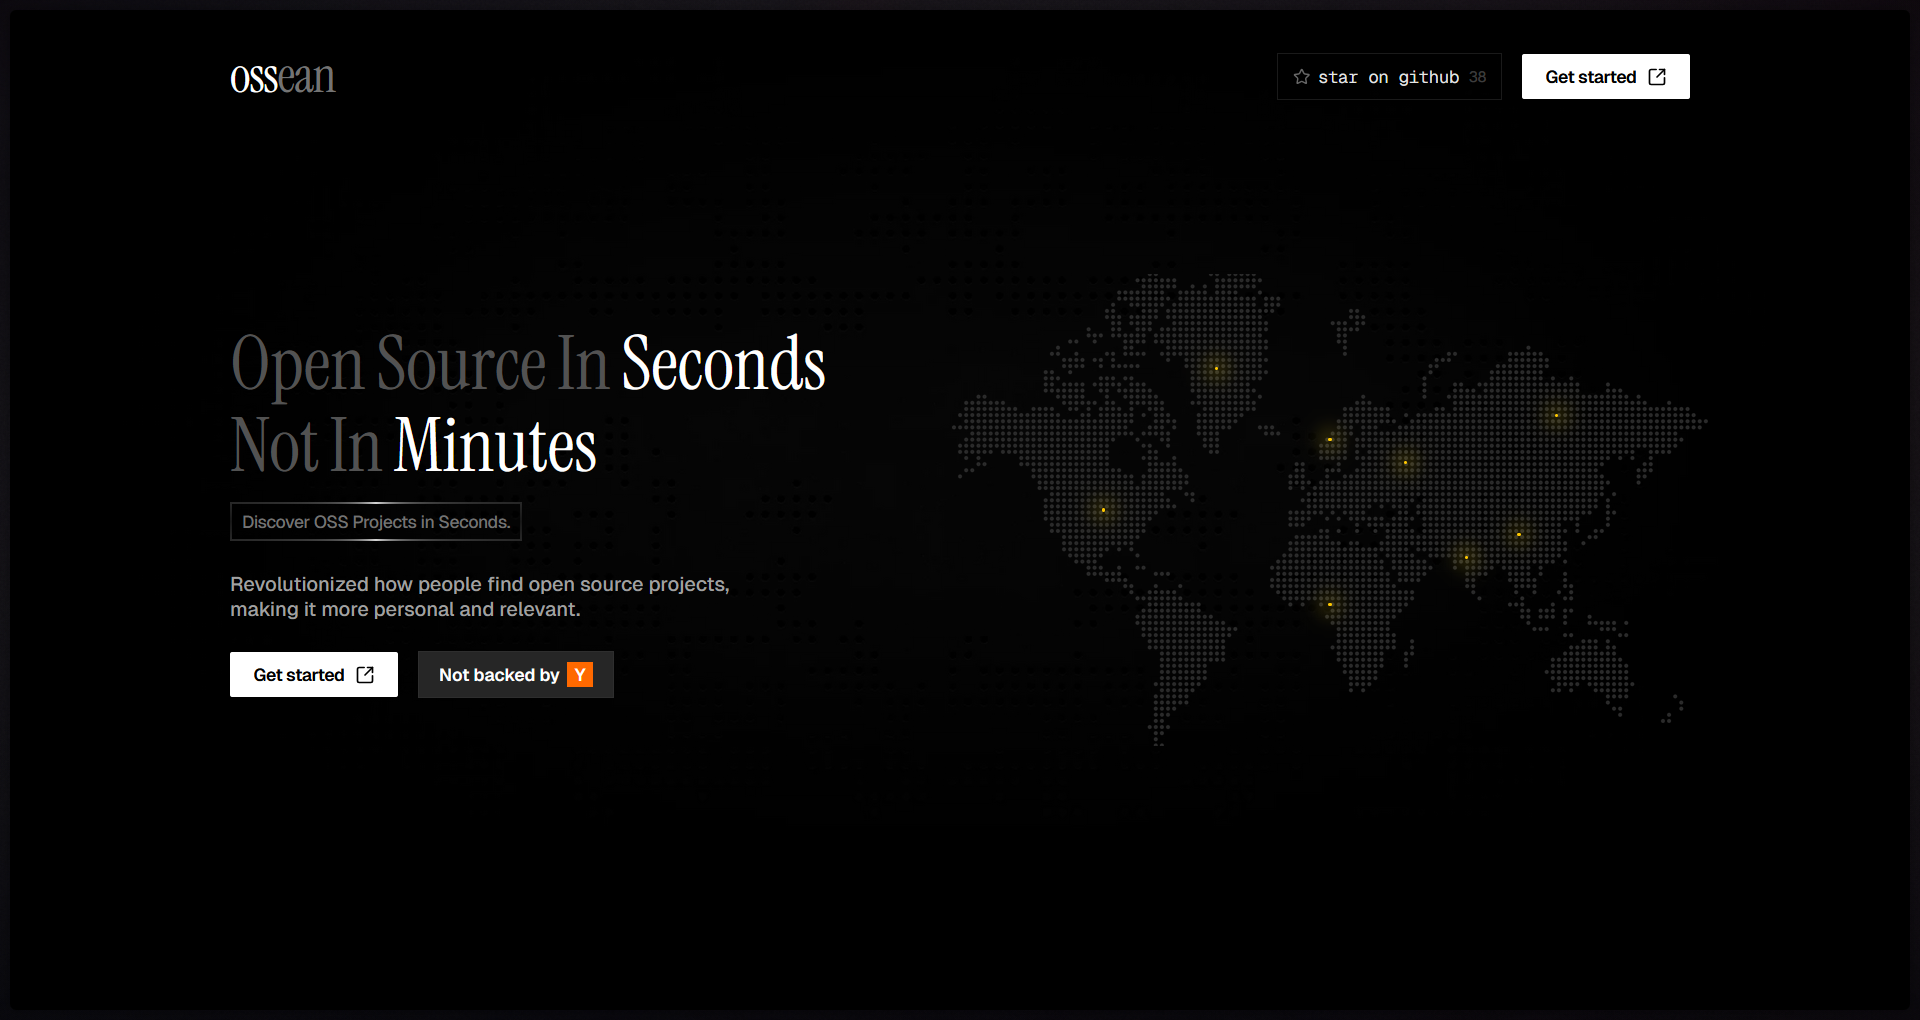Viewport: 1920px width, 1020px height.
Task: Click the lower 'Get started' button
Action: tap(313, 674)
